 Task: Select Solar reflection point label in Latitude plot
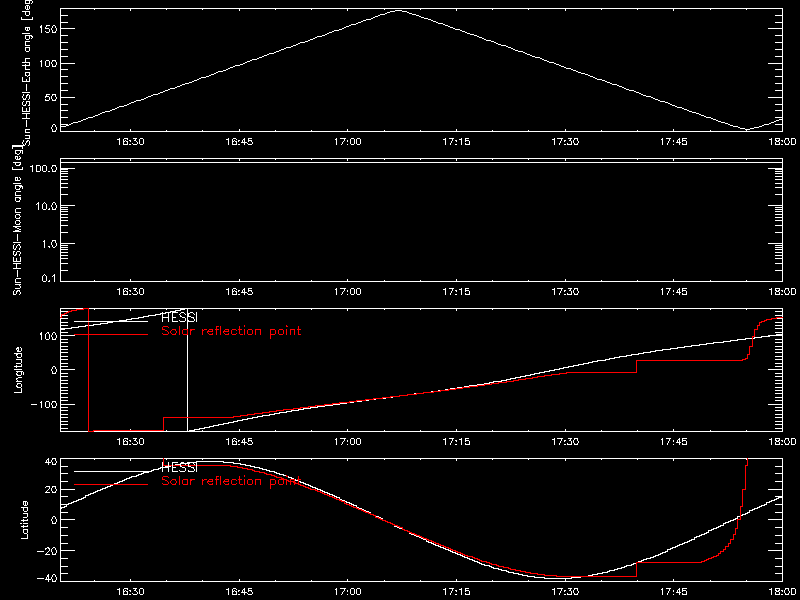coord(231,482)
